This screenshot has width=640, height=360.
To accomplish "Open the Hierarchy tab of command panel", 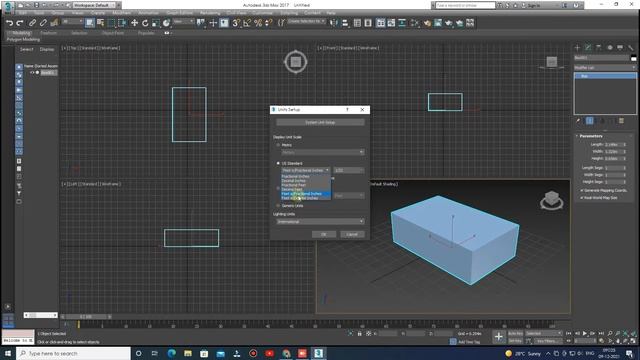I will tap(599, 48).
